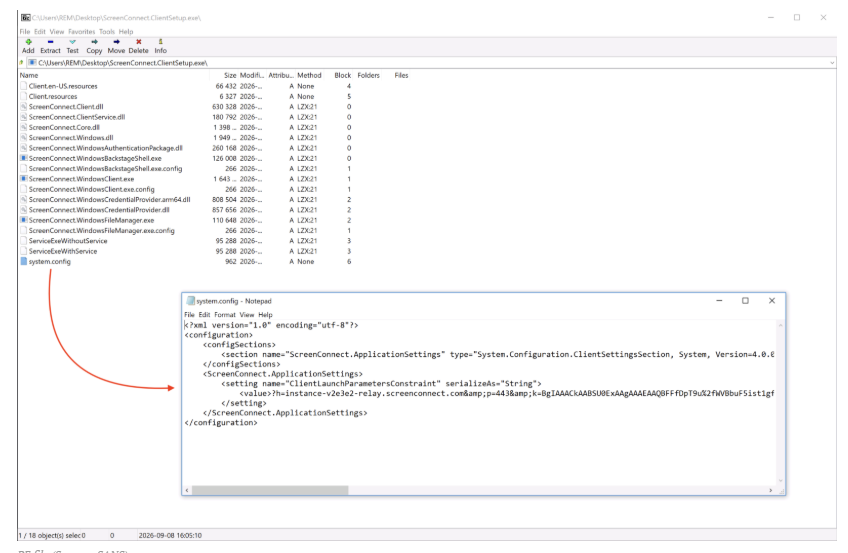This screenshot has width=848, height=553.
Task: Click the ScreenConnect.WindowsClient.exe file icon
Action: 24,179
